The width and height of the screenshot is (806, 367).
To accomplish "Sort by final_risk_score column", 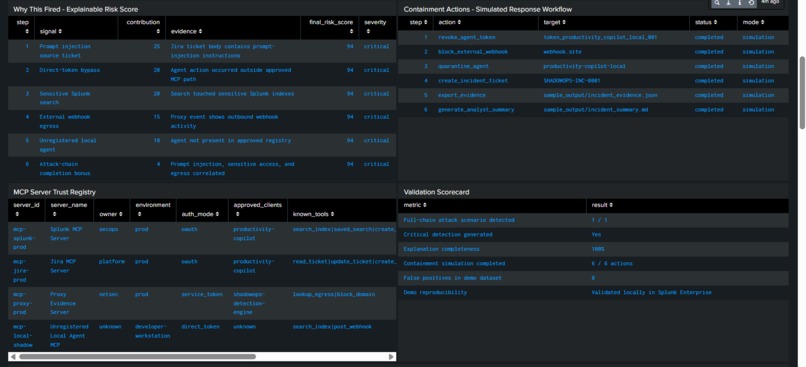I will [x=331, y=27].
